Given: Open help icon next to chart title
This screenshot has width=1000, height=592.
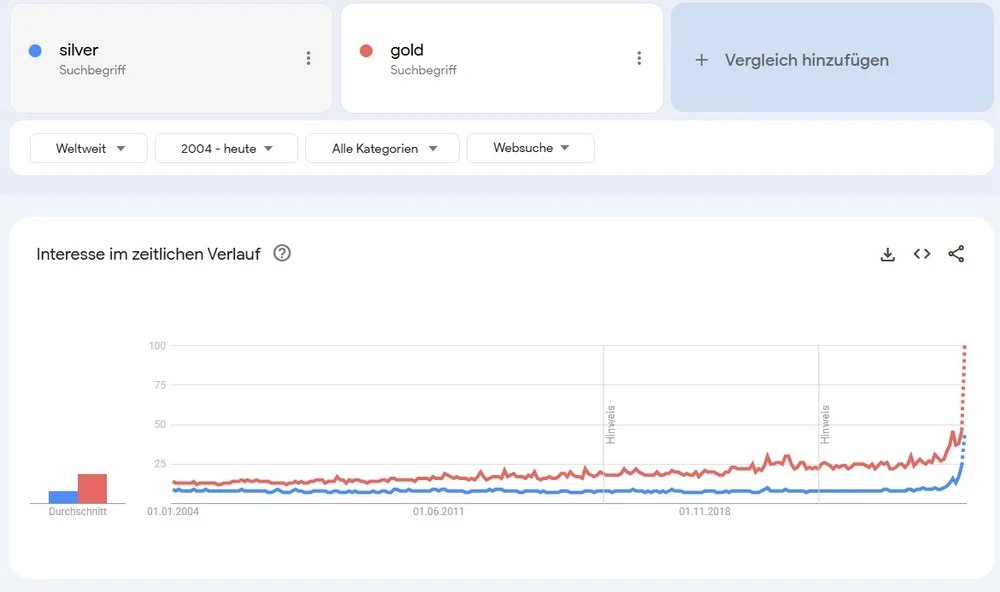Looking at the screenshot, I should pyautogui.click(x=282, y=253).
